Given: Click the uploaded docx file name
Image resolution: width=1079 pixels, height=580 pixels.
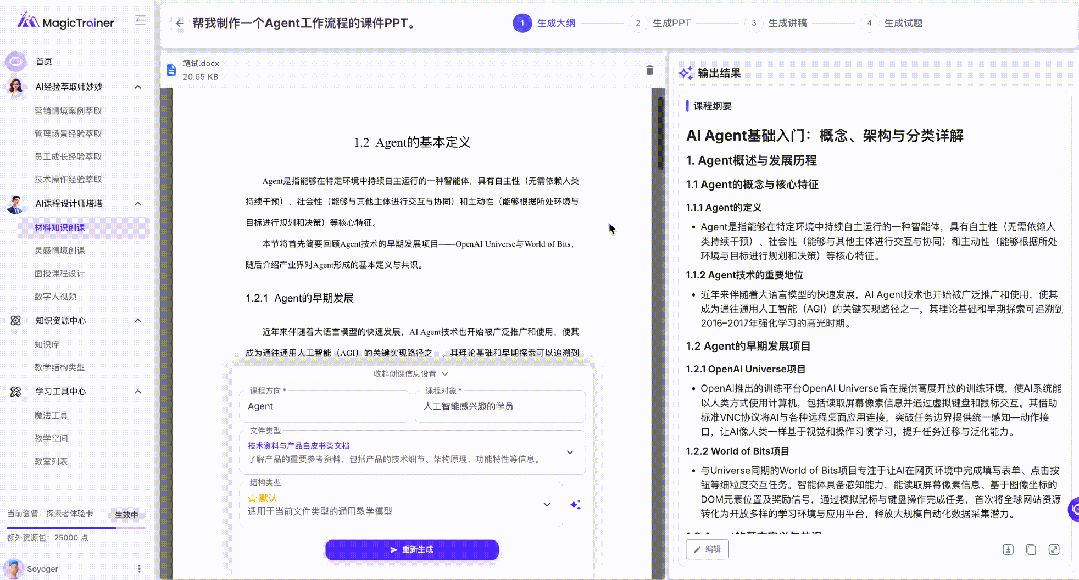Looking at the screenshot, I should pyautogui.click(x=201, y=63).
